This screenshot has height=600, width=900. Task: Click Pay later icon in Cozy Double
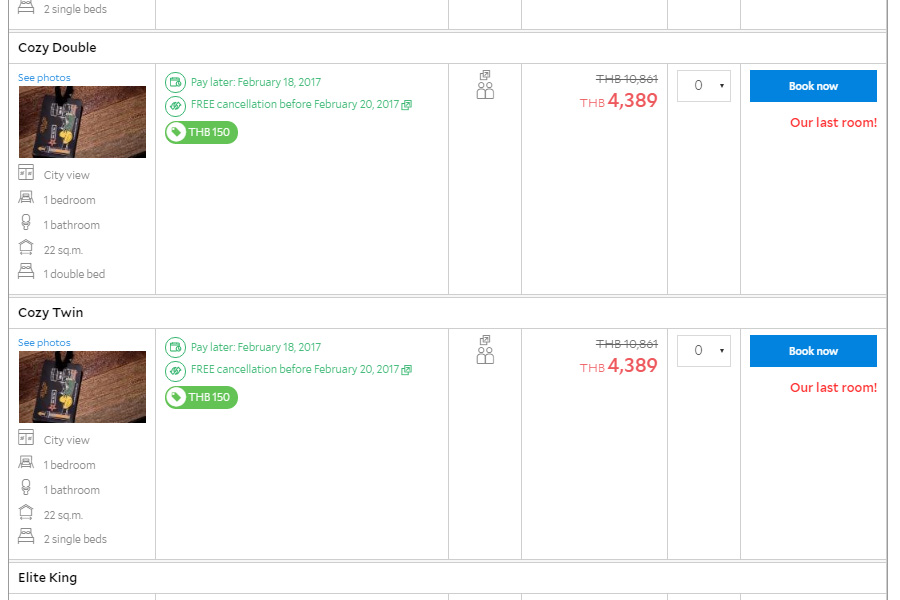[x=175, y=82]
